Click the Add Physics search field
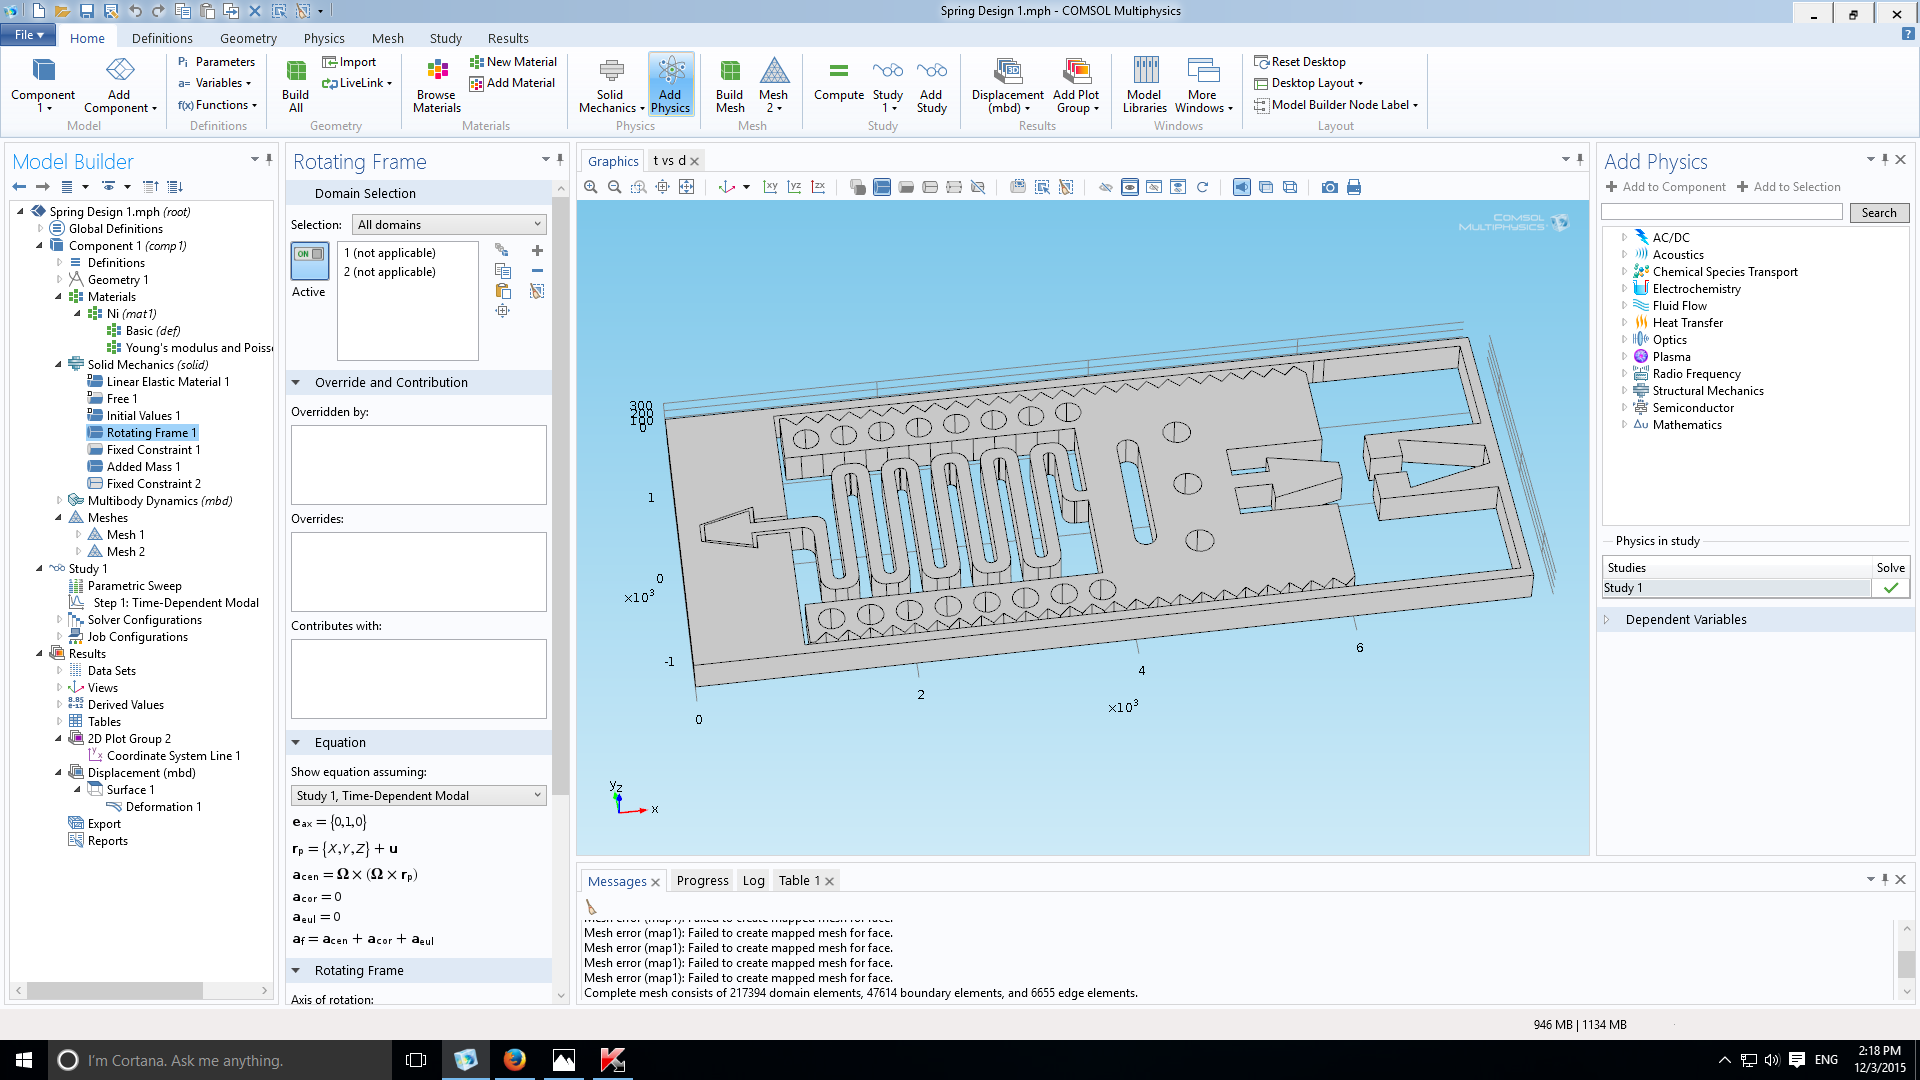The height and width of the screenshot is (1080, 1920). 1721,212
